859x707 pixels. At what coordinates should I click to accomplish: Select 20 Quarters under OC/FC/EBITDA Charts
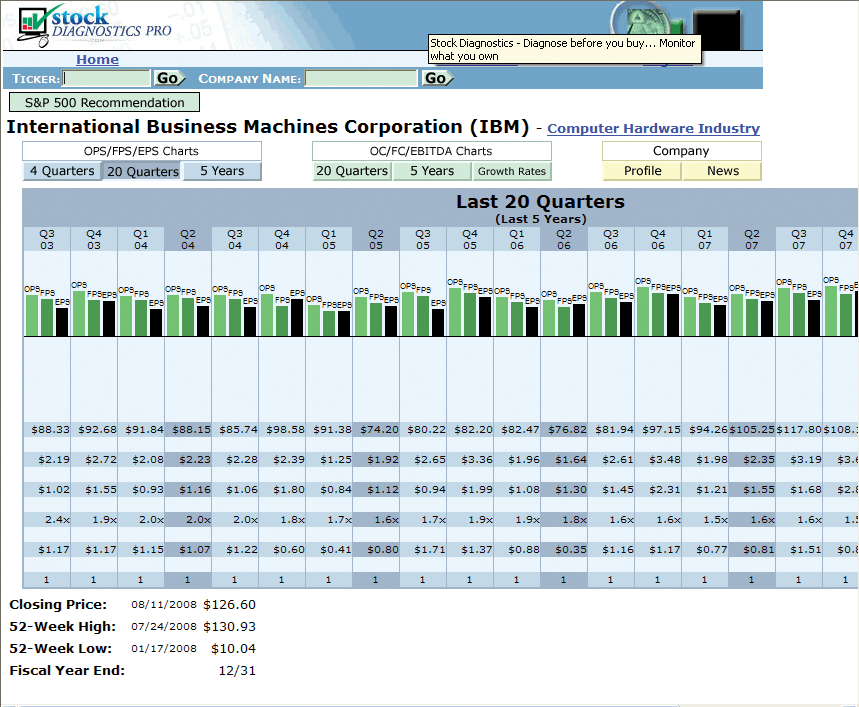click(x=351, y=171)
